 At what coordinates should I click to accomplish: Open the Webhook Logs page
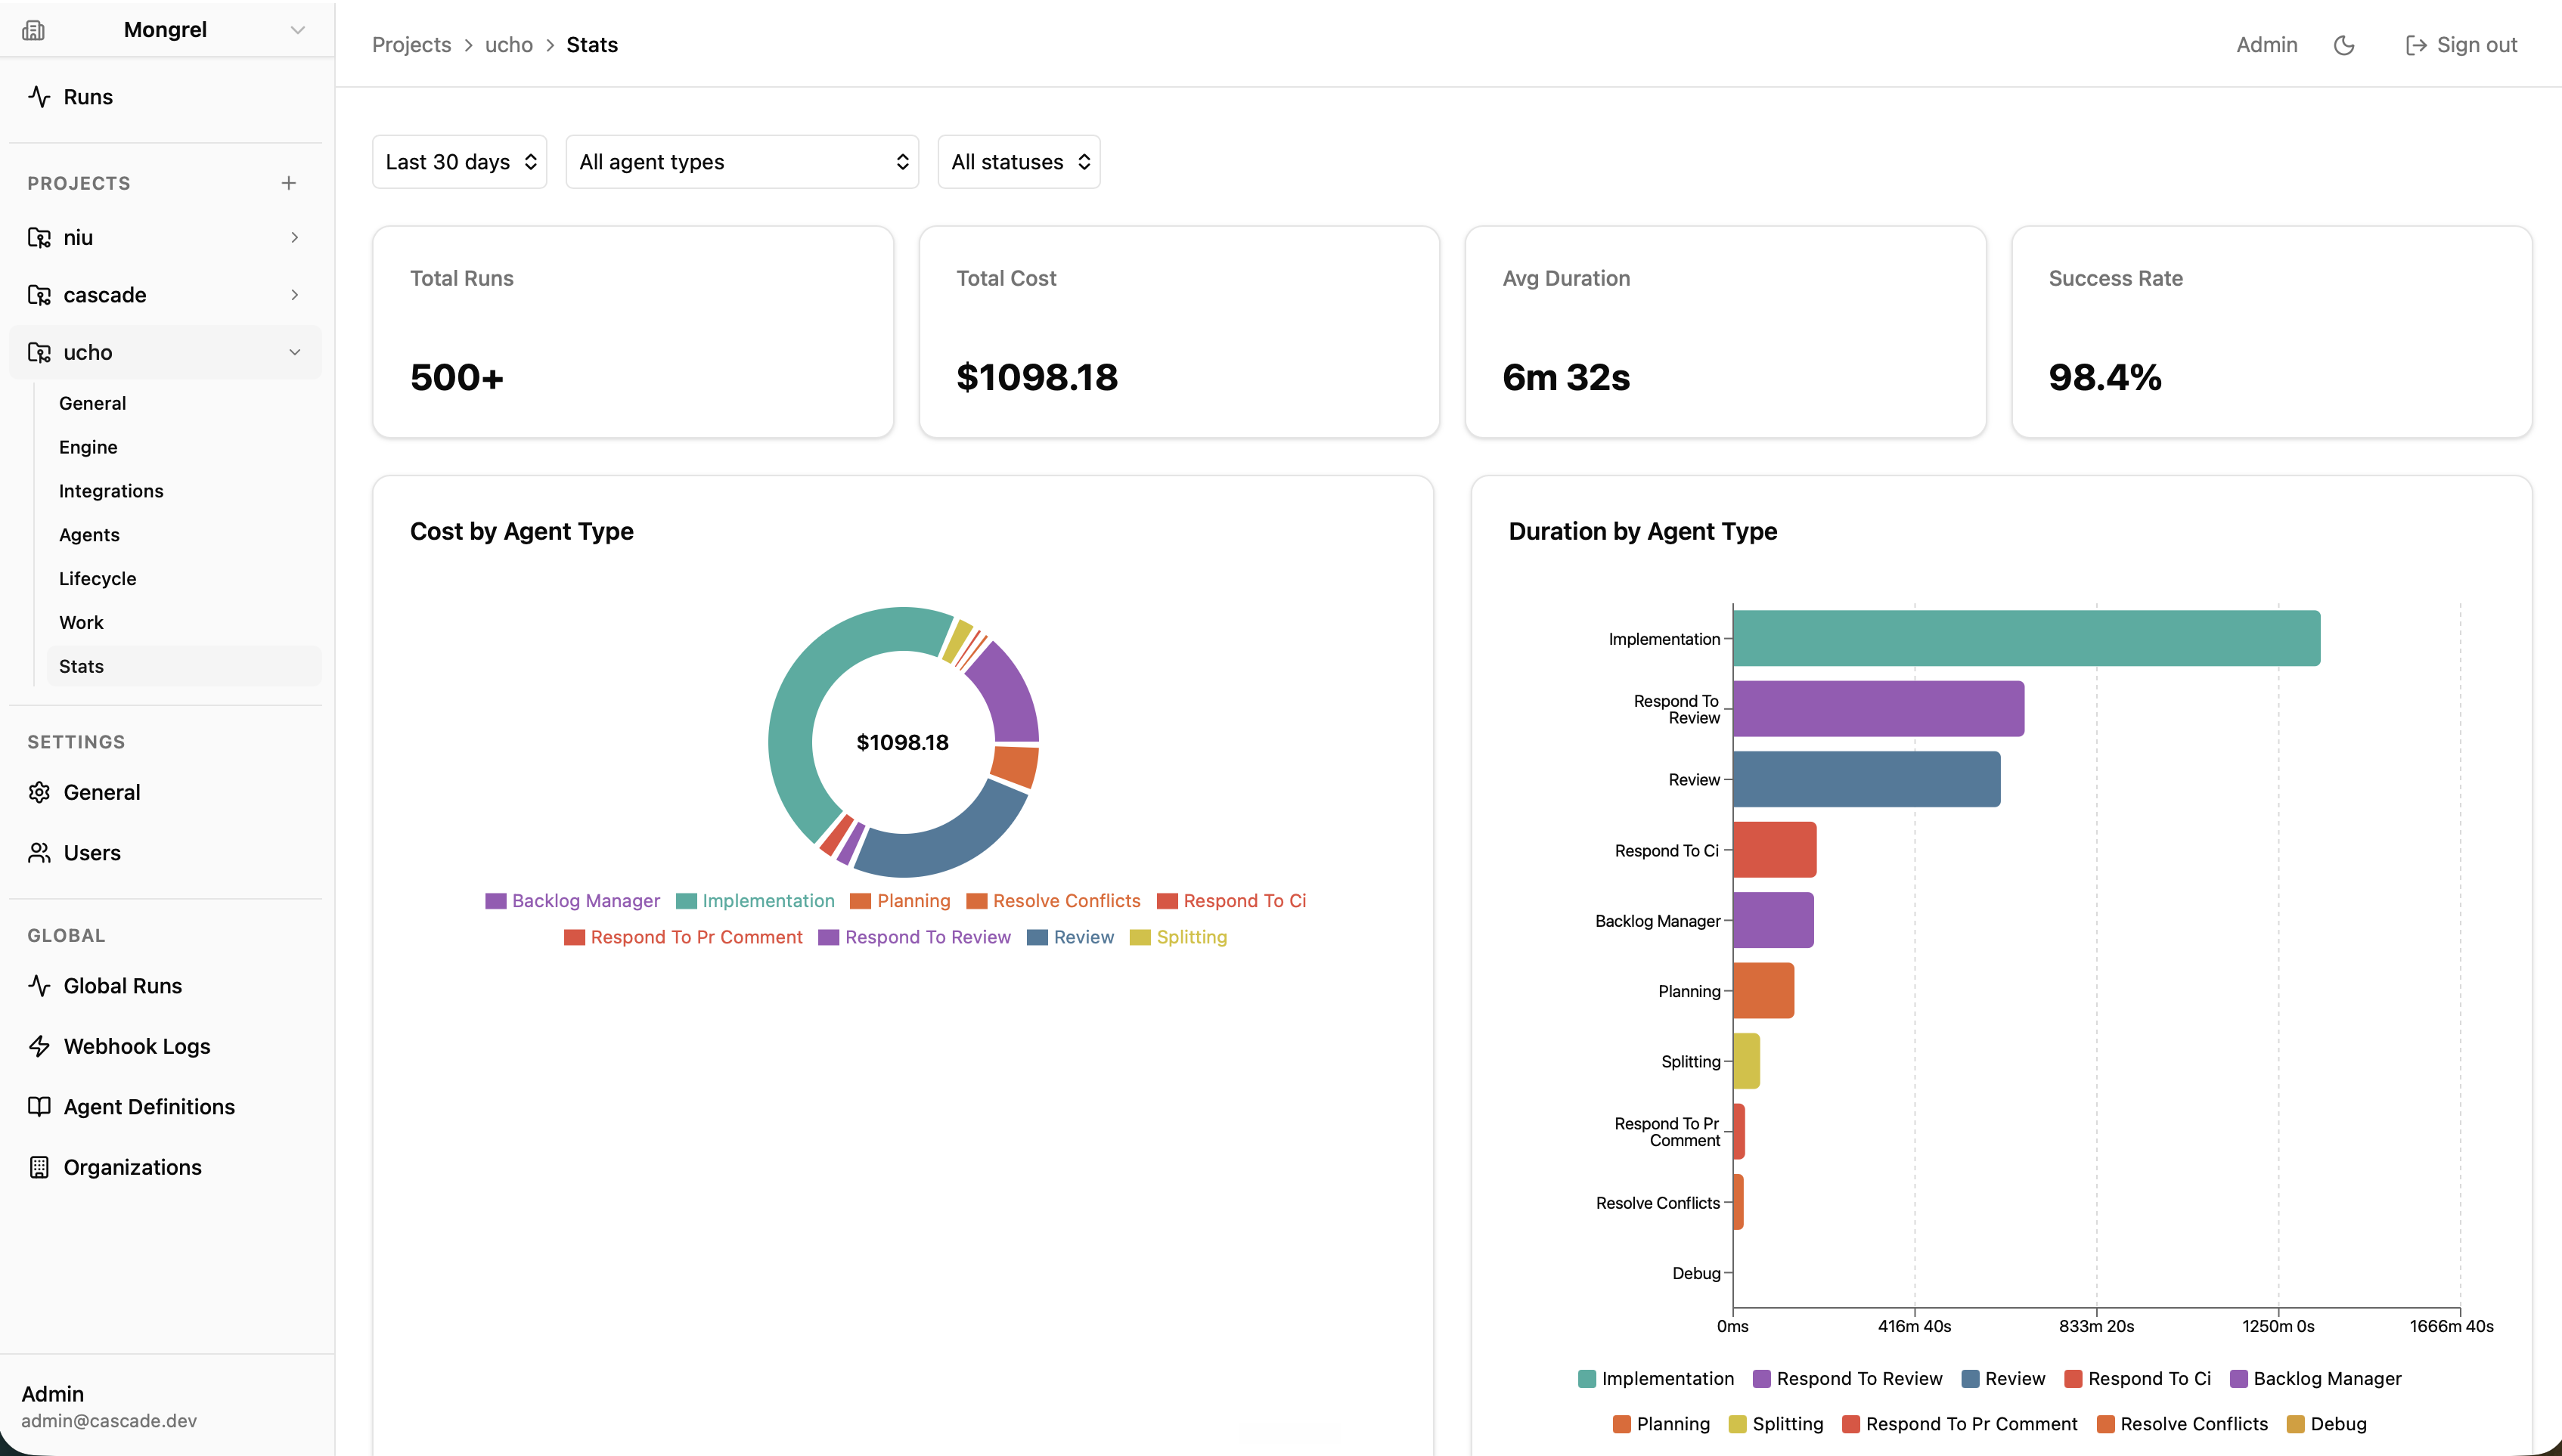coord(165,1046)
